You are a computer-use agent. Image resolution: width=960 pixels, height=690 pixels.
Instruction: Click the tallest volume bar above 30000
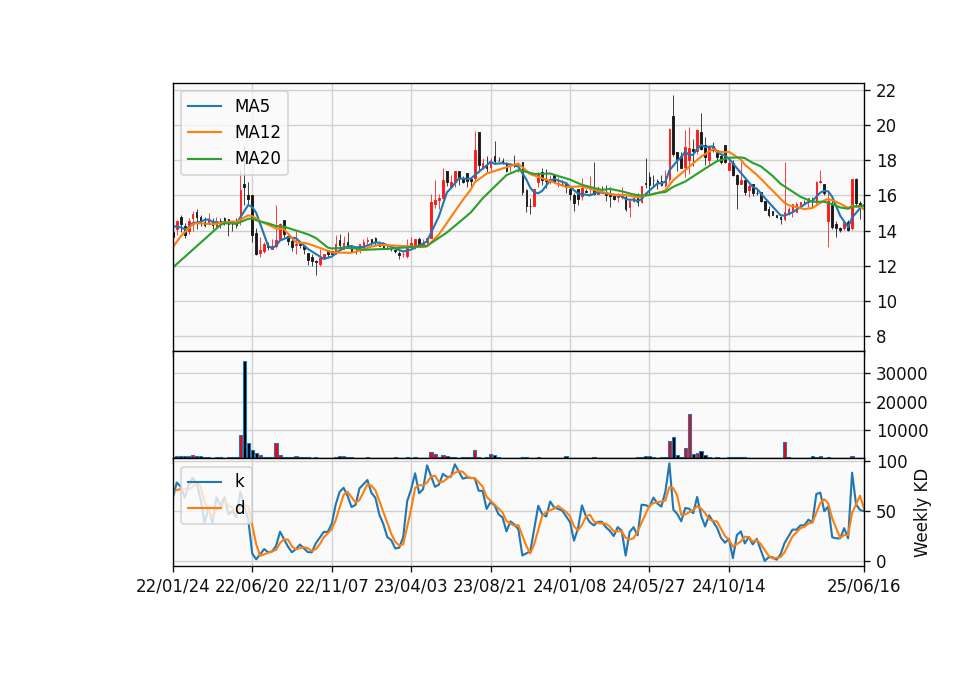245,410
